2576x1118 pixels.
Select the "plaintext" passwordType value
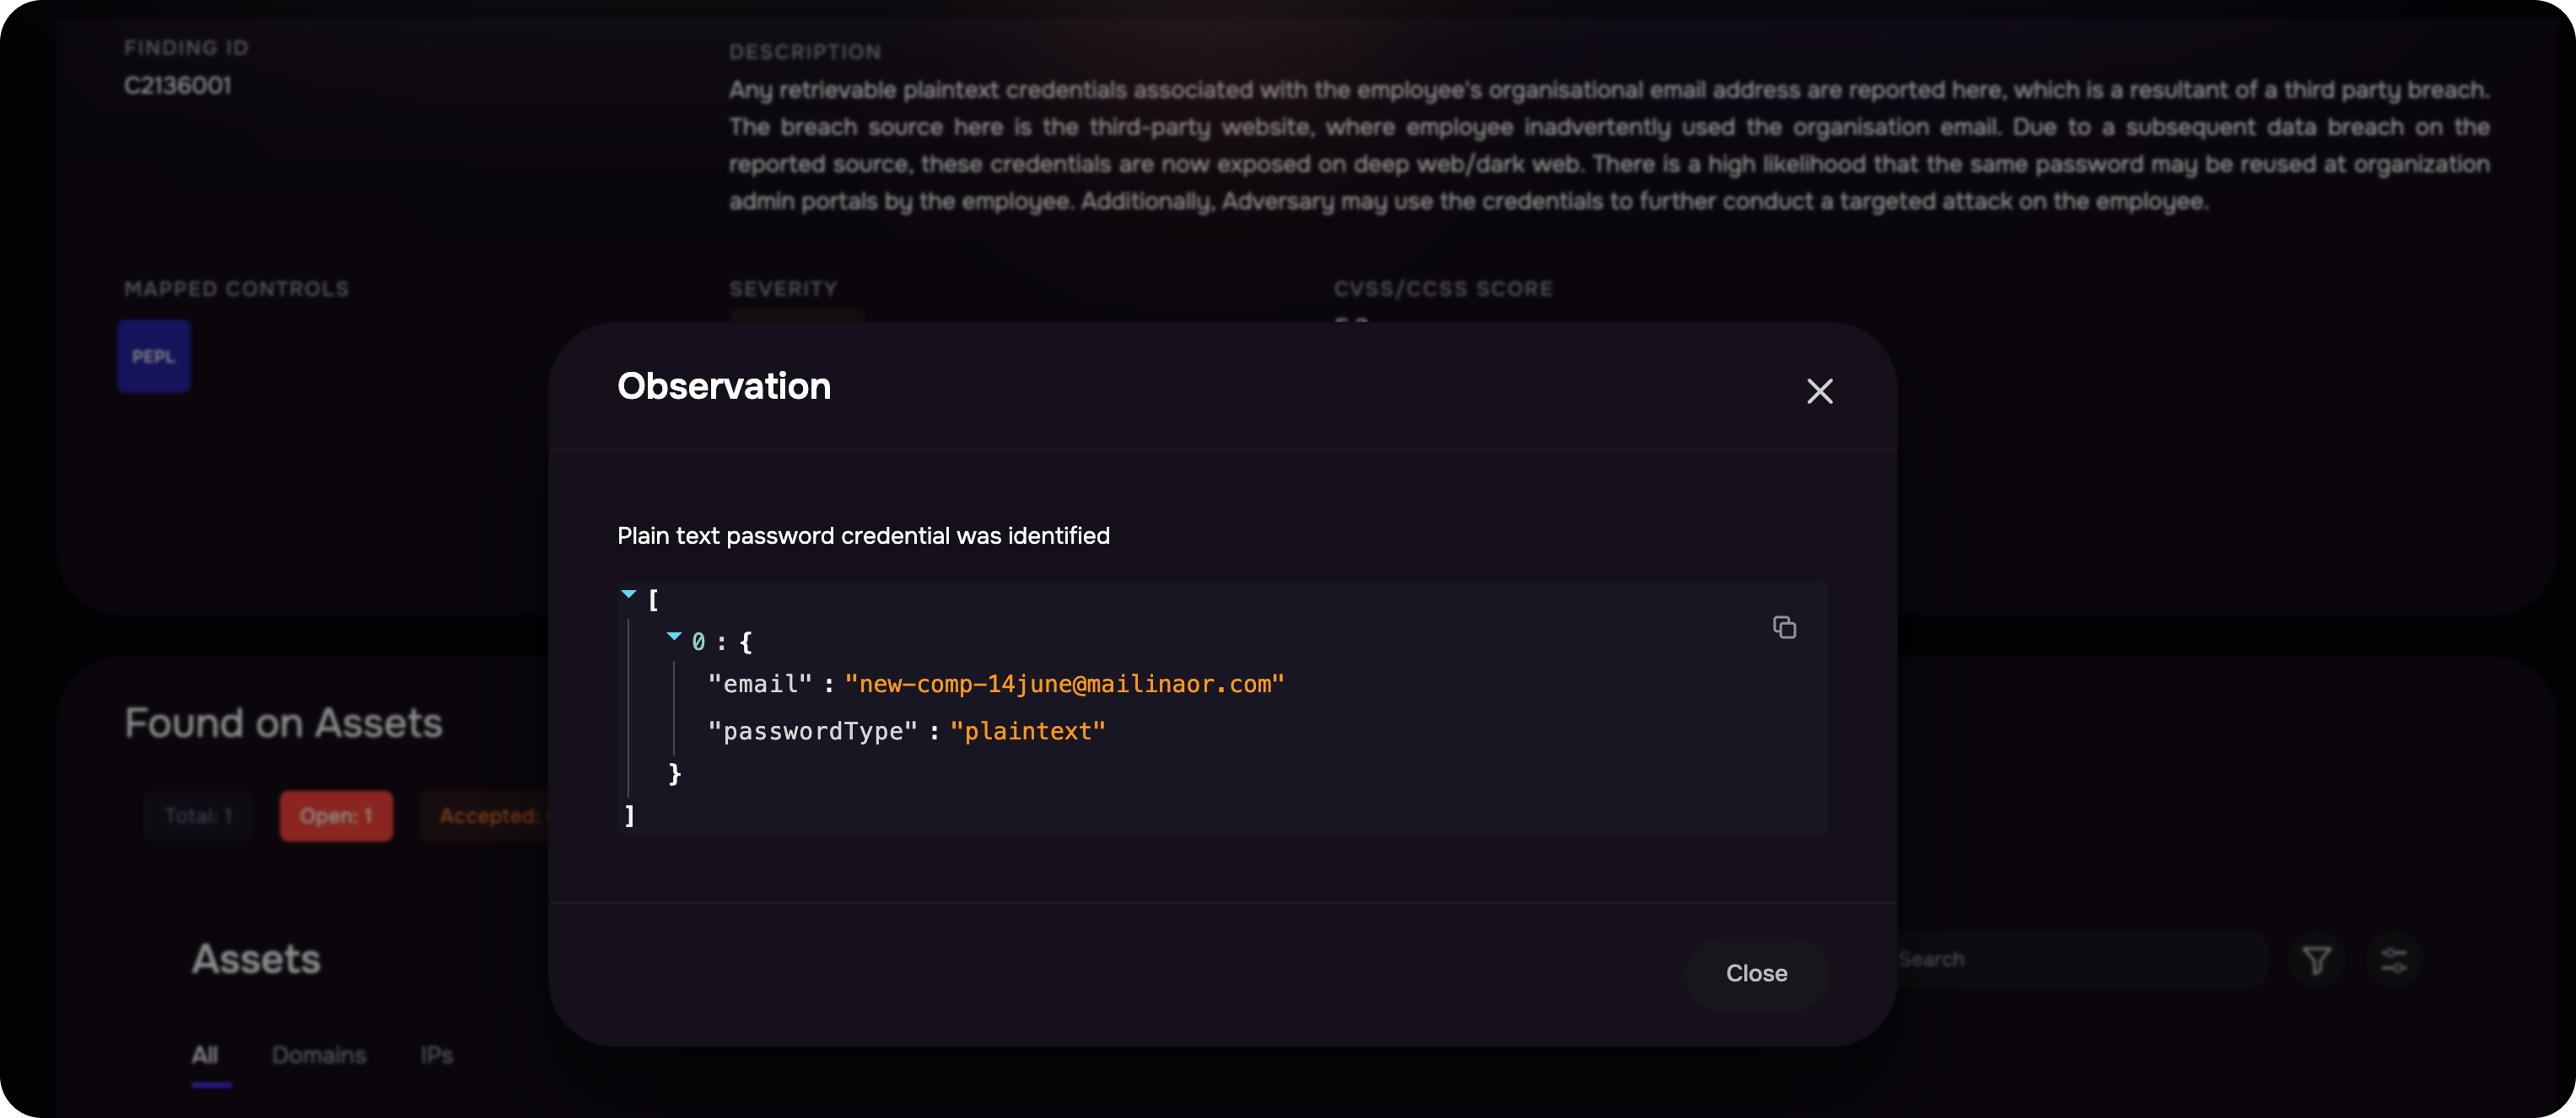[1027, 731]
